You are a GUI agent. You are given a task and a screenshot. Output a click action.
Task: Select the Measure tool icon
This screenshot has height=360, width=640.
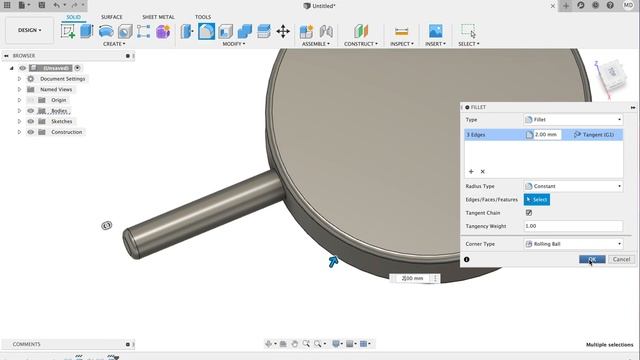pos(402,31)
